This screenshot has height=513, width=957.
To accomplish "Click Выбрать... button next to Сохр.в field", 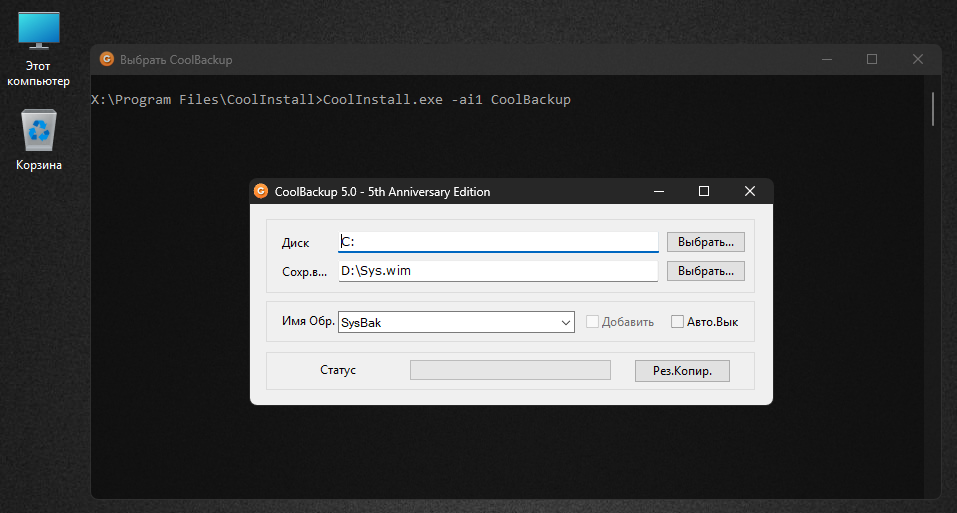I will pos(706,271).
